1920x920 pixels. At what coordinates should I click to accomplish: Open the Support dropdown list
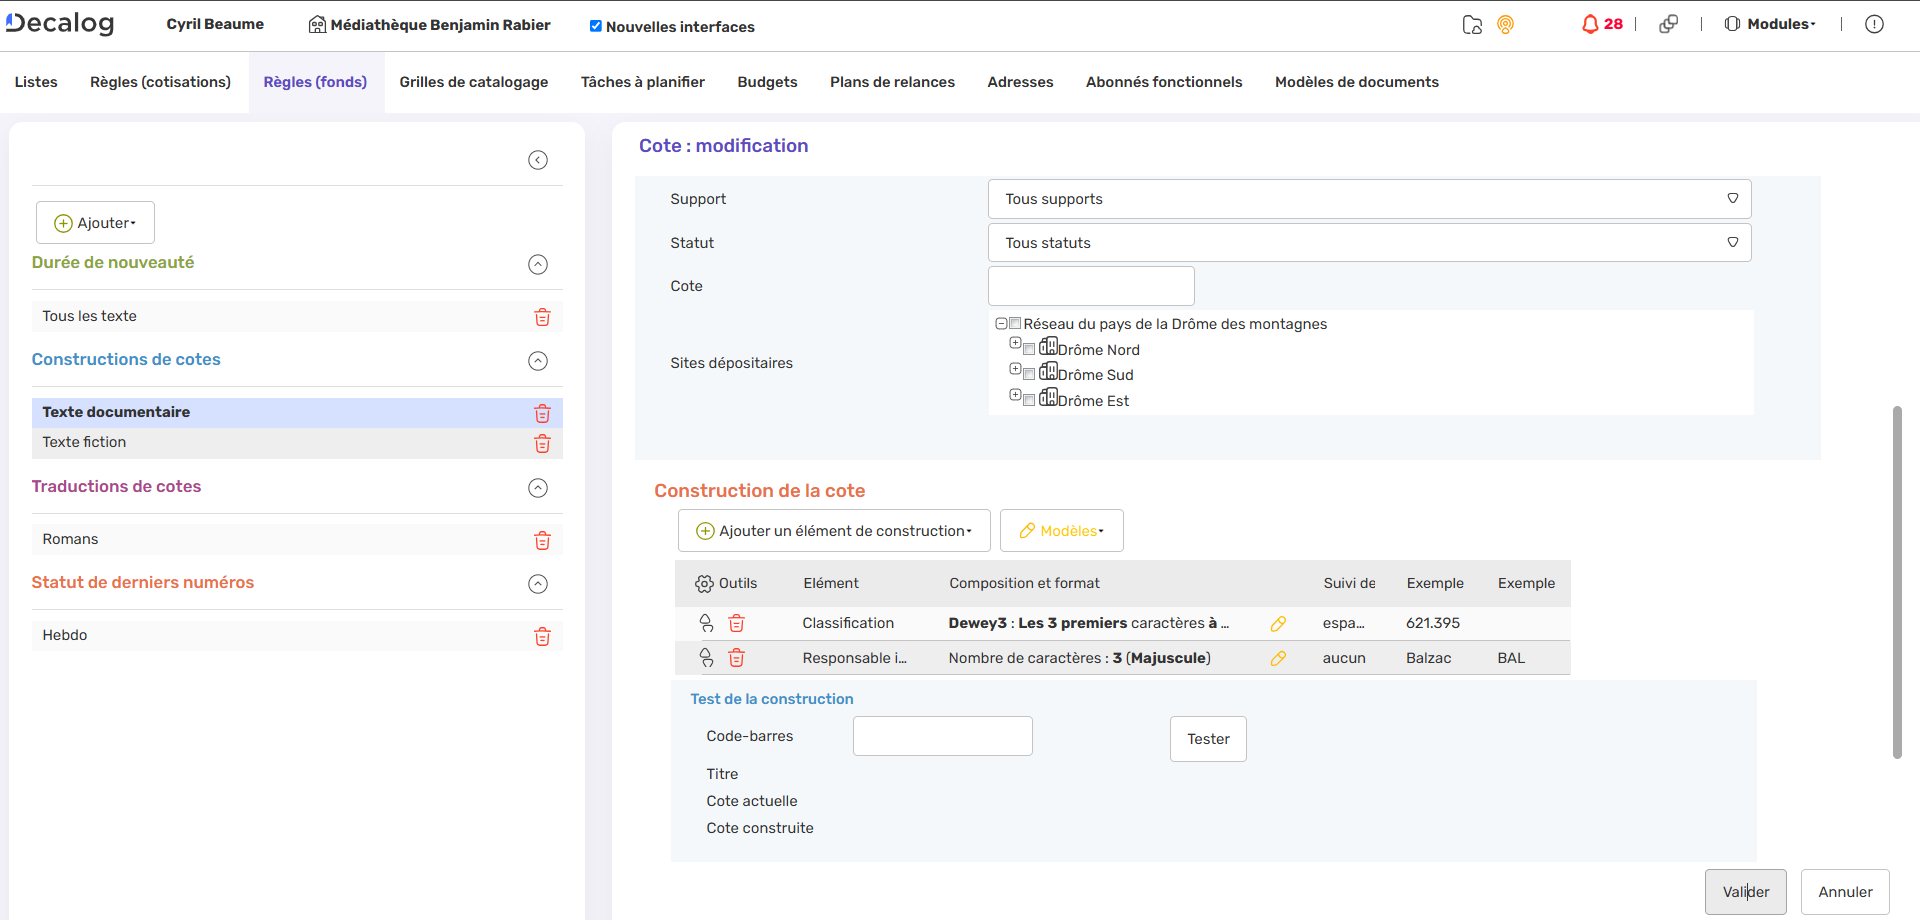[1369, 199]
